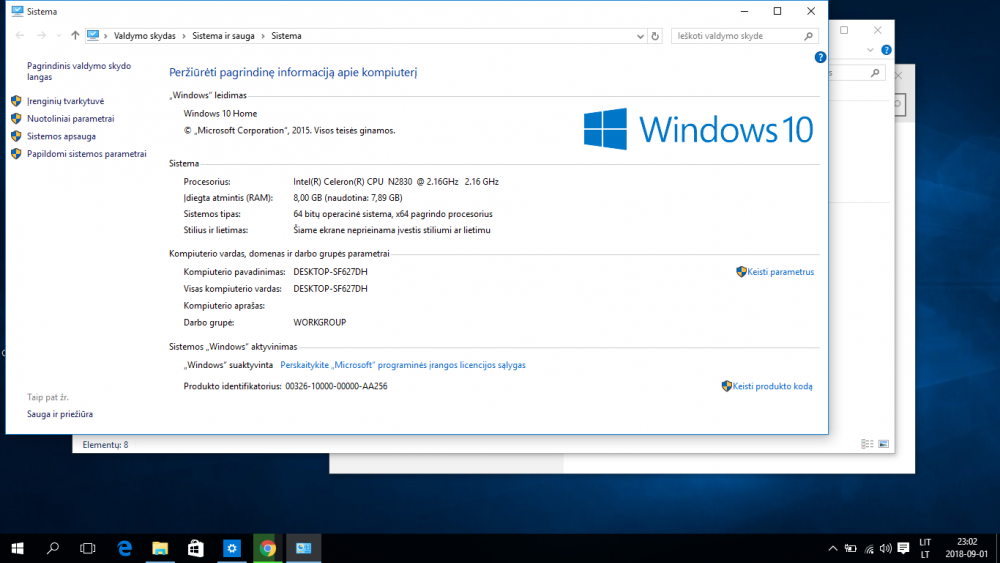
Task: Refresh the Sistema window
Action: pyautogui.click(x=655, y=36)
